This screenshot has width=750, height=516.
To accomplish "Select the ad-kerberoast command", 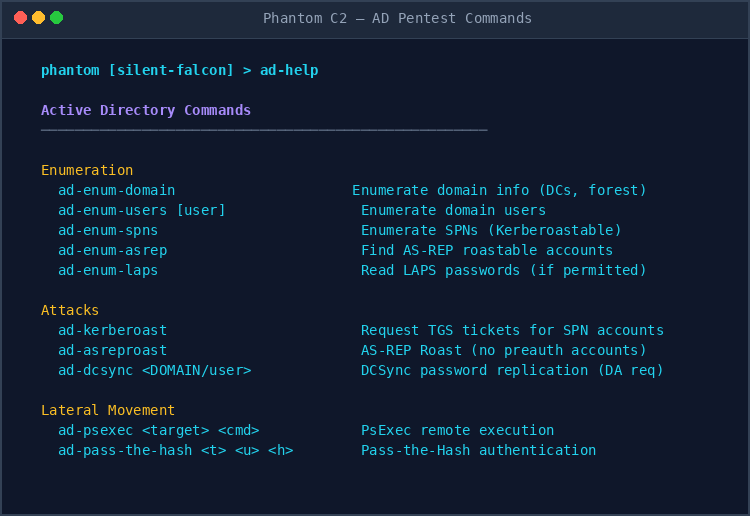I will click(x=112, y=330).
